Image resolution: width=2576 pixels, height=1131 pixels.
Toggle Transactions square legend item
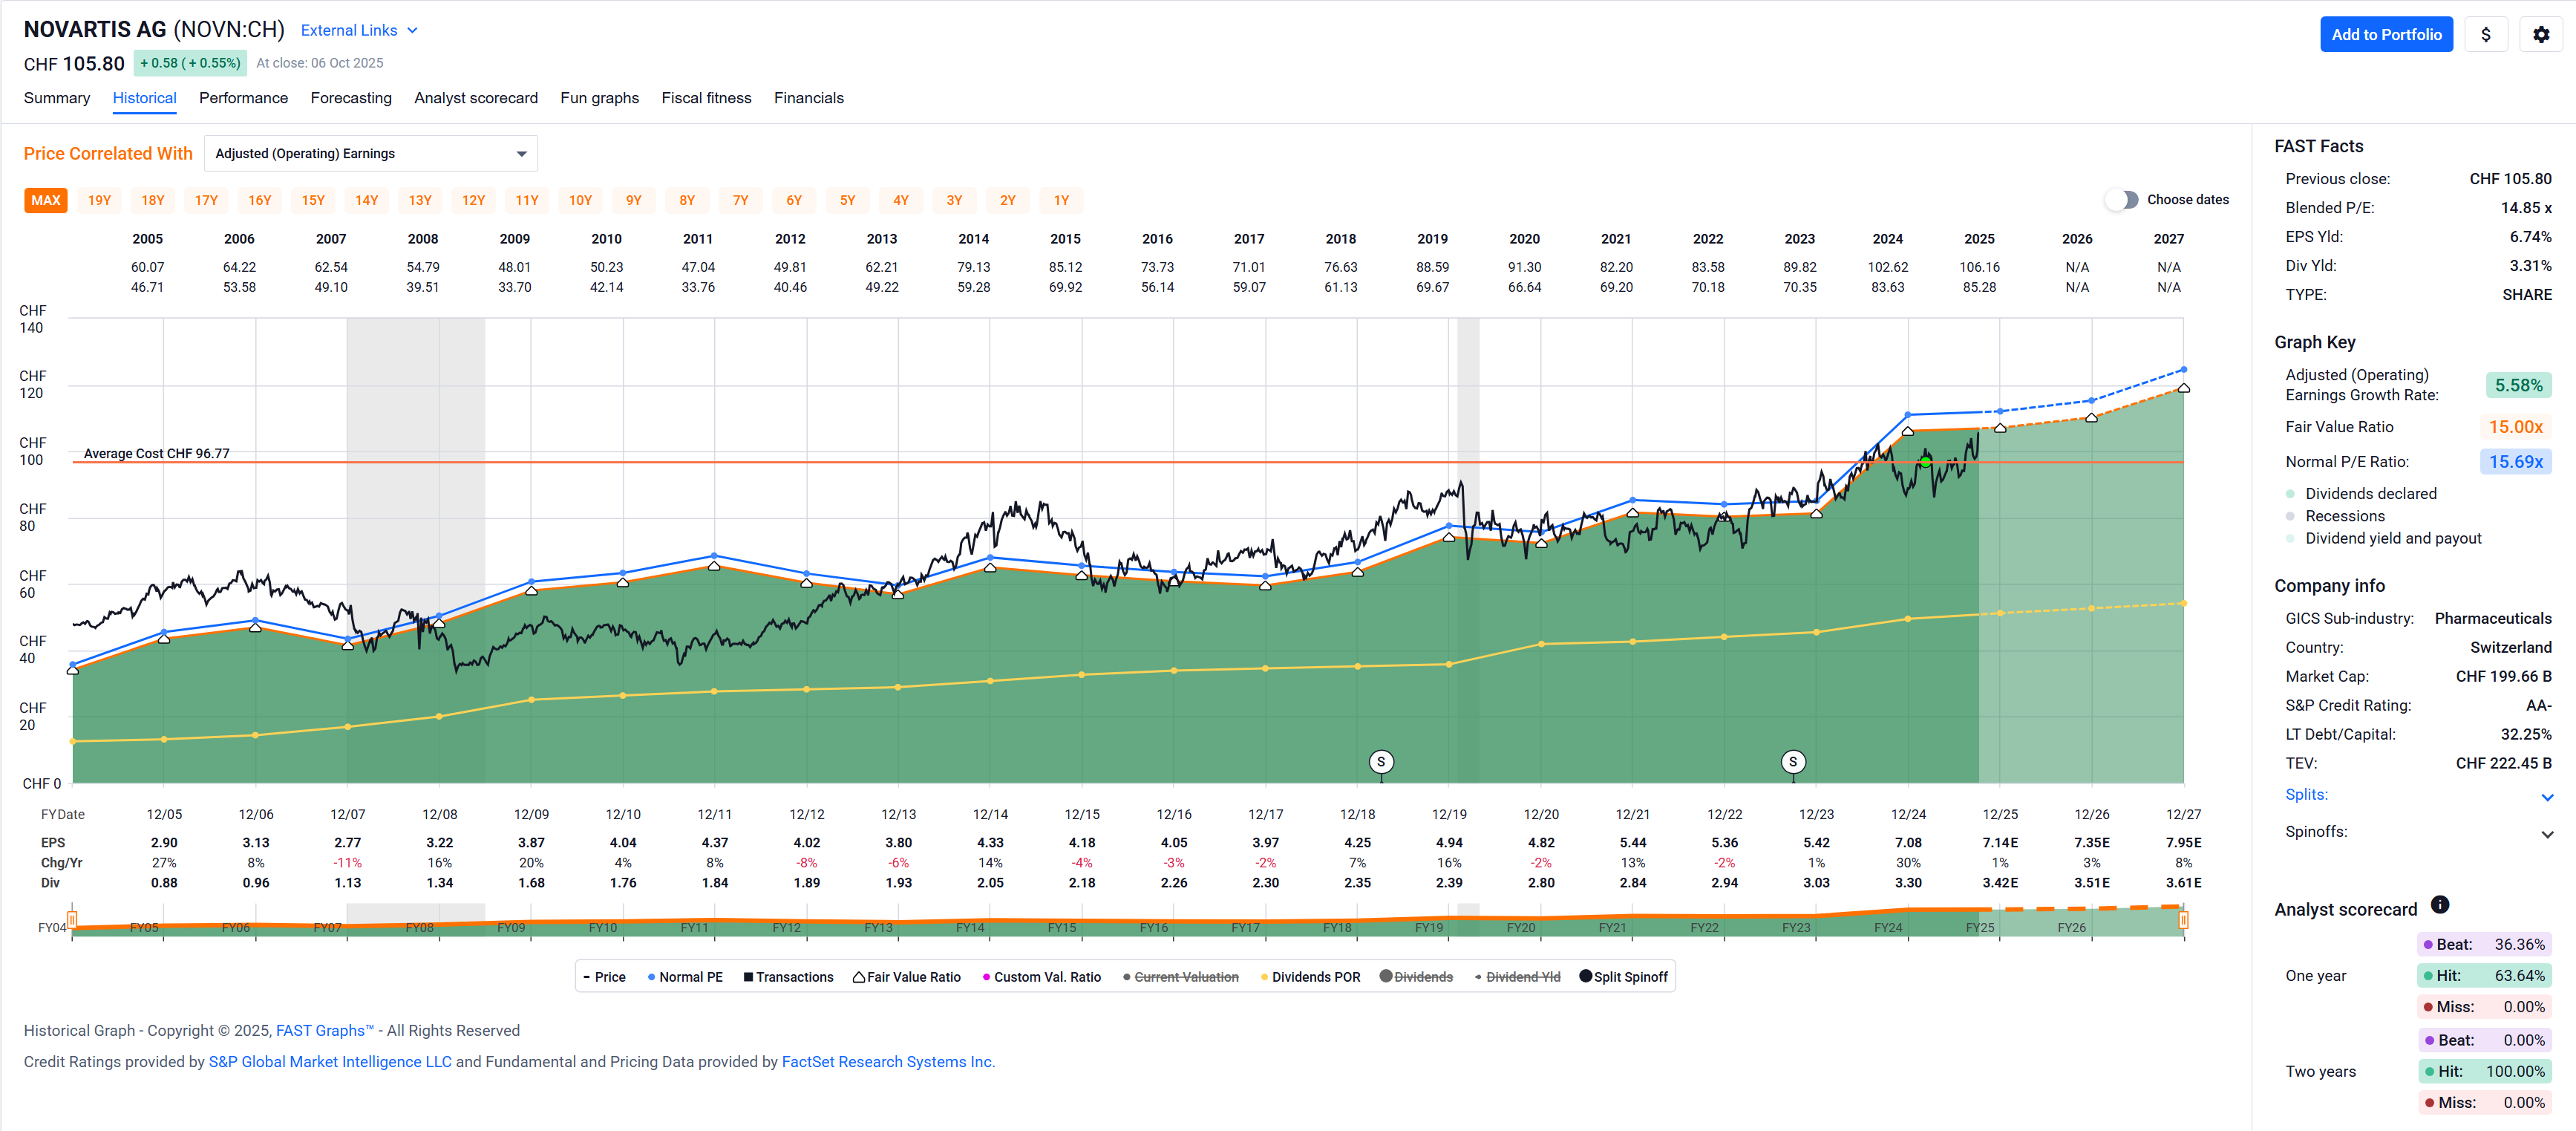748,977
